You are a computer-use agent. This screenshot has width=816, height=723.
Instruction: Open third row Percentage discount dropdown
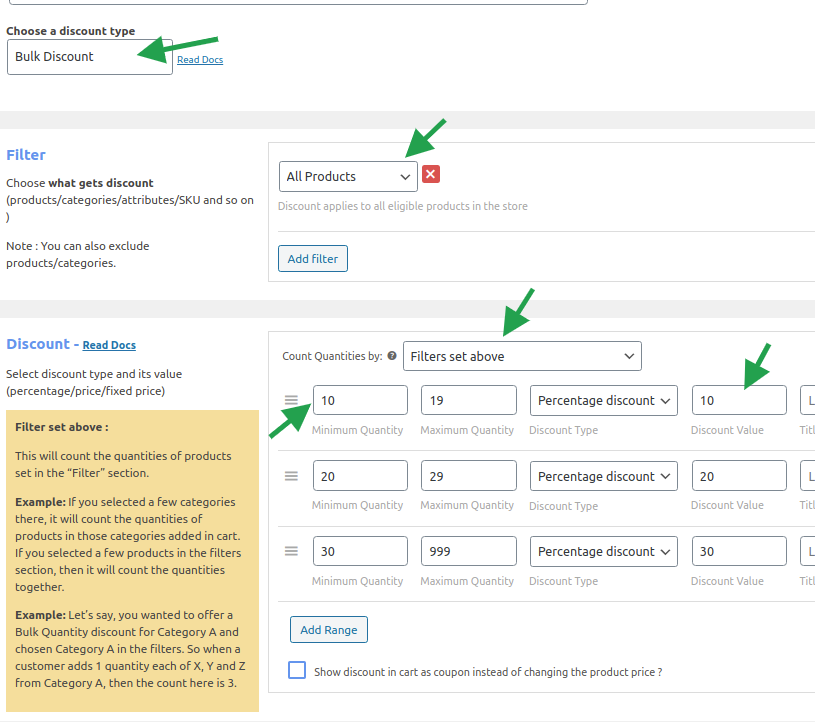(604, 551)
